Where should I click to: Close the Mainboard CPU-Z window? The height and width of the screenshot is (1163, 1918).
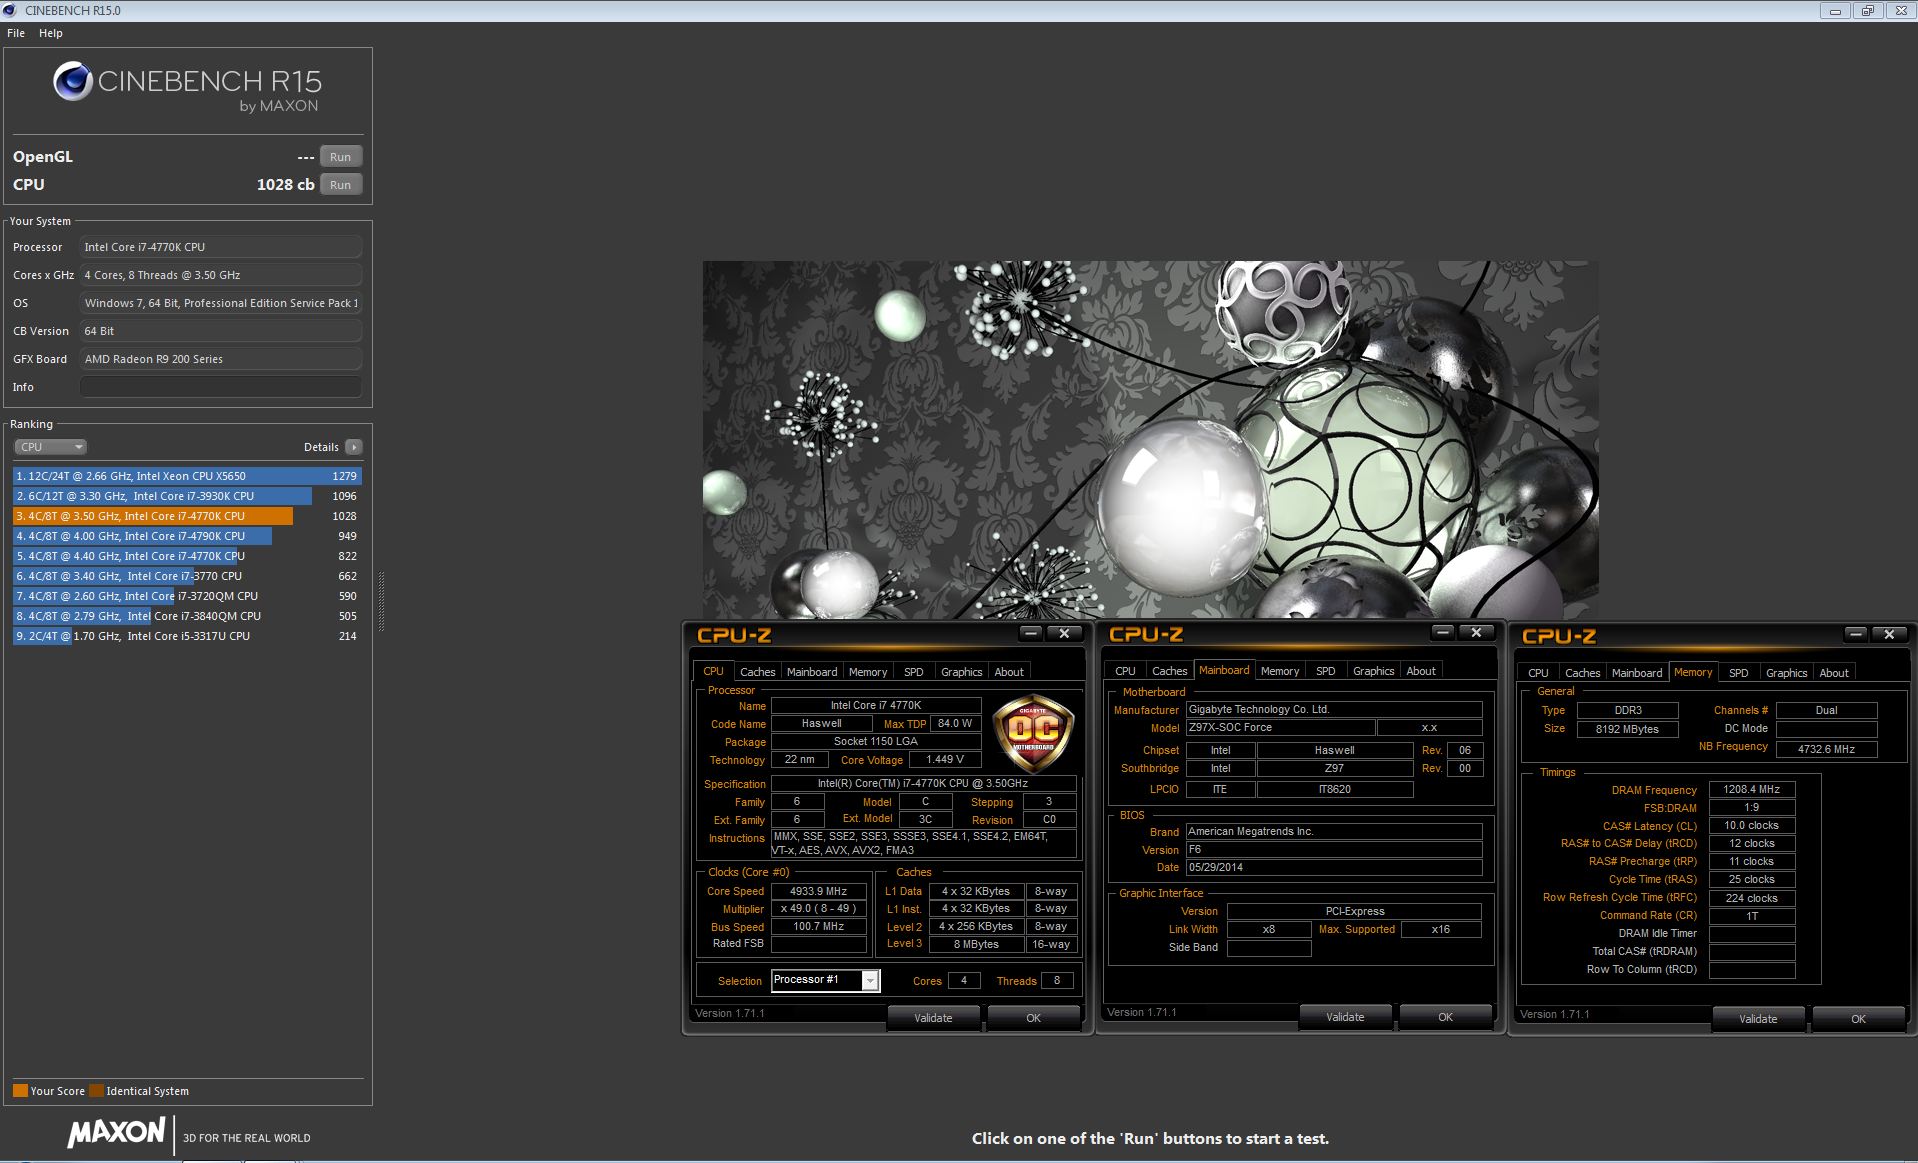pyautogui.click(x=1476, y=632)
